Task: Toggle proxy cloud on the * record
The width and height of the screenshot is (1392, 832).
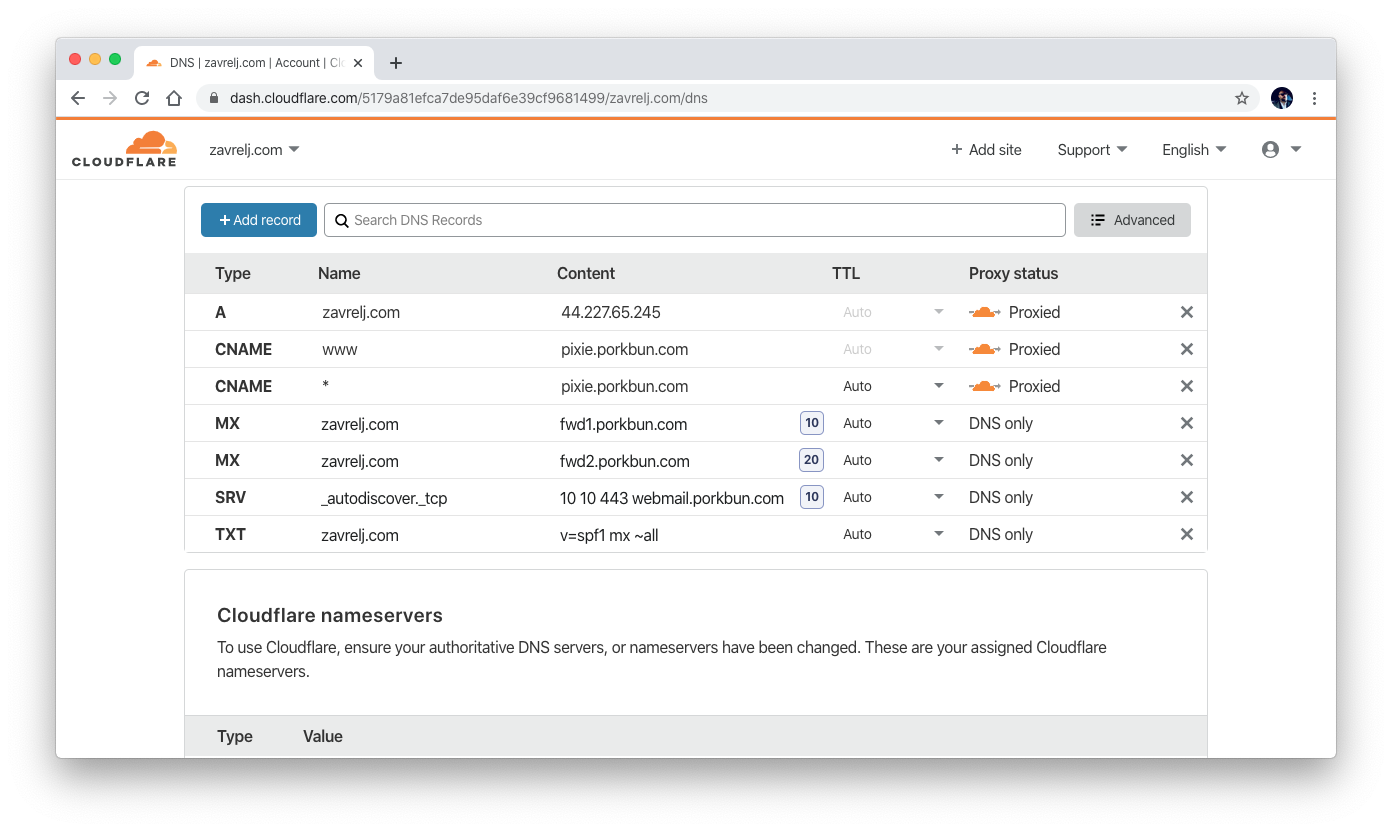Action: coord(985,386)
